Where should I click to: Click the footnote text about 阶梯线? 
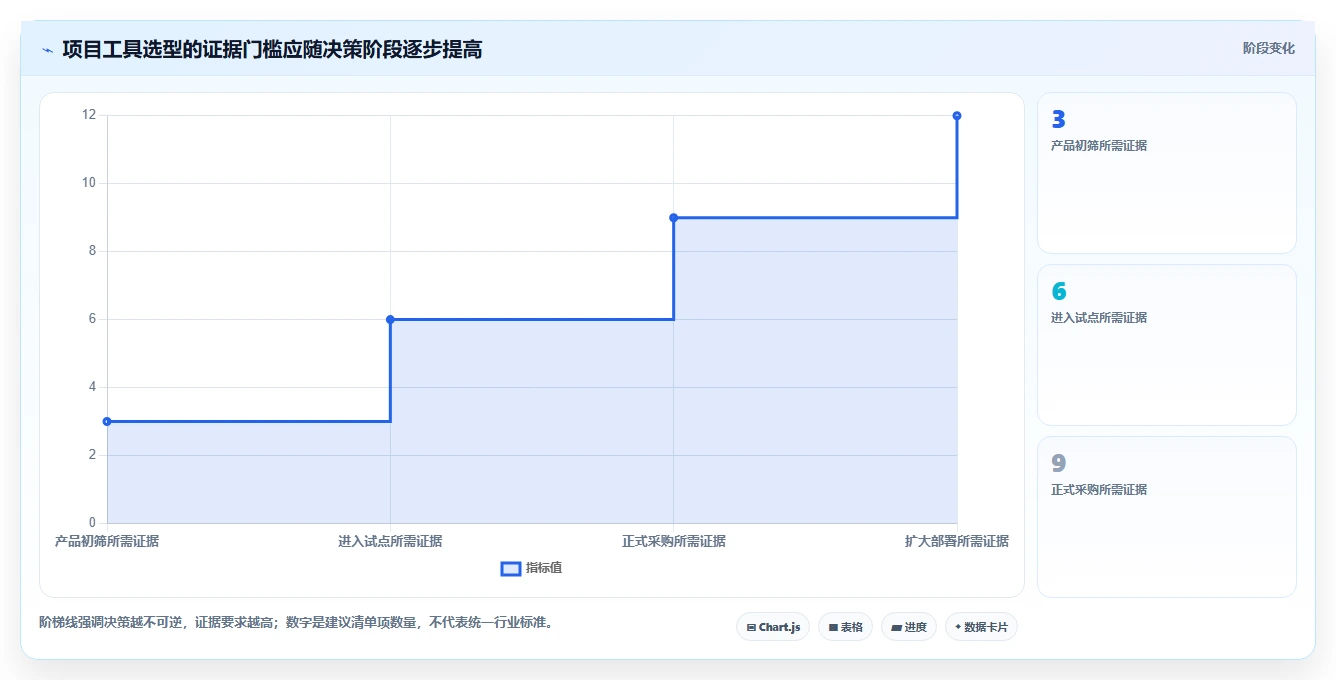[x=296, y=622]
